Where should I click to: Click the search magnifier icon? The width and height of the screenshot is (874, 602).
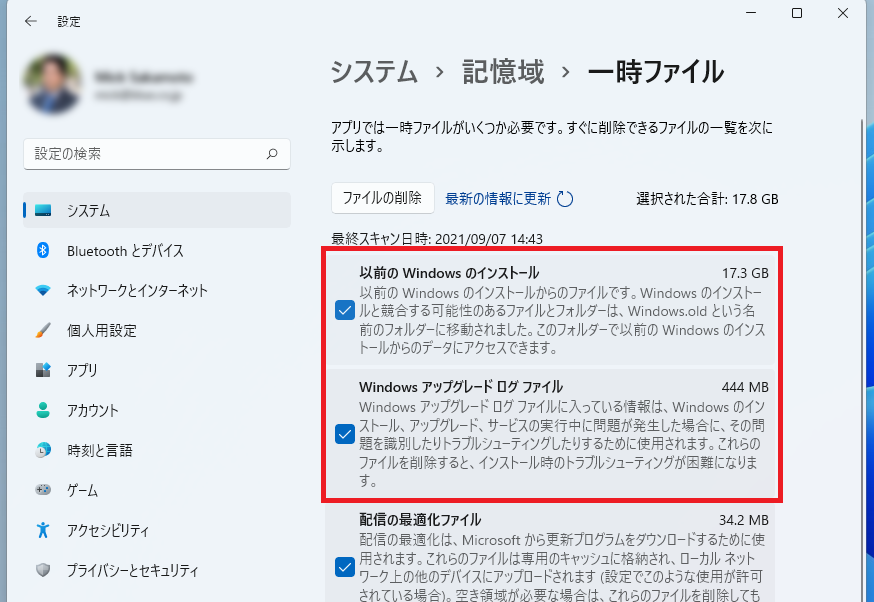click(x=271, y=154)
